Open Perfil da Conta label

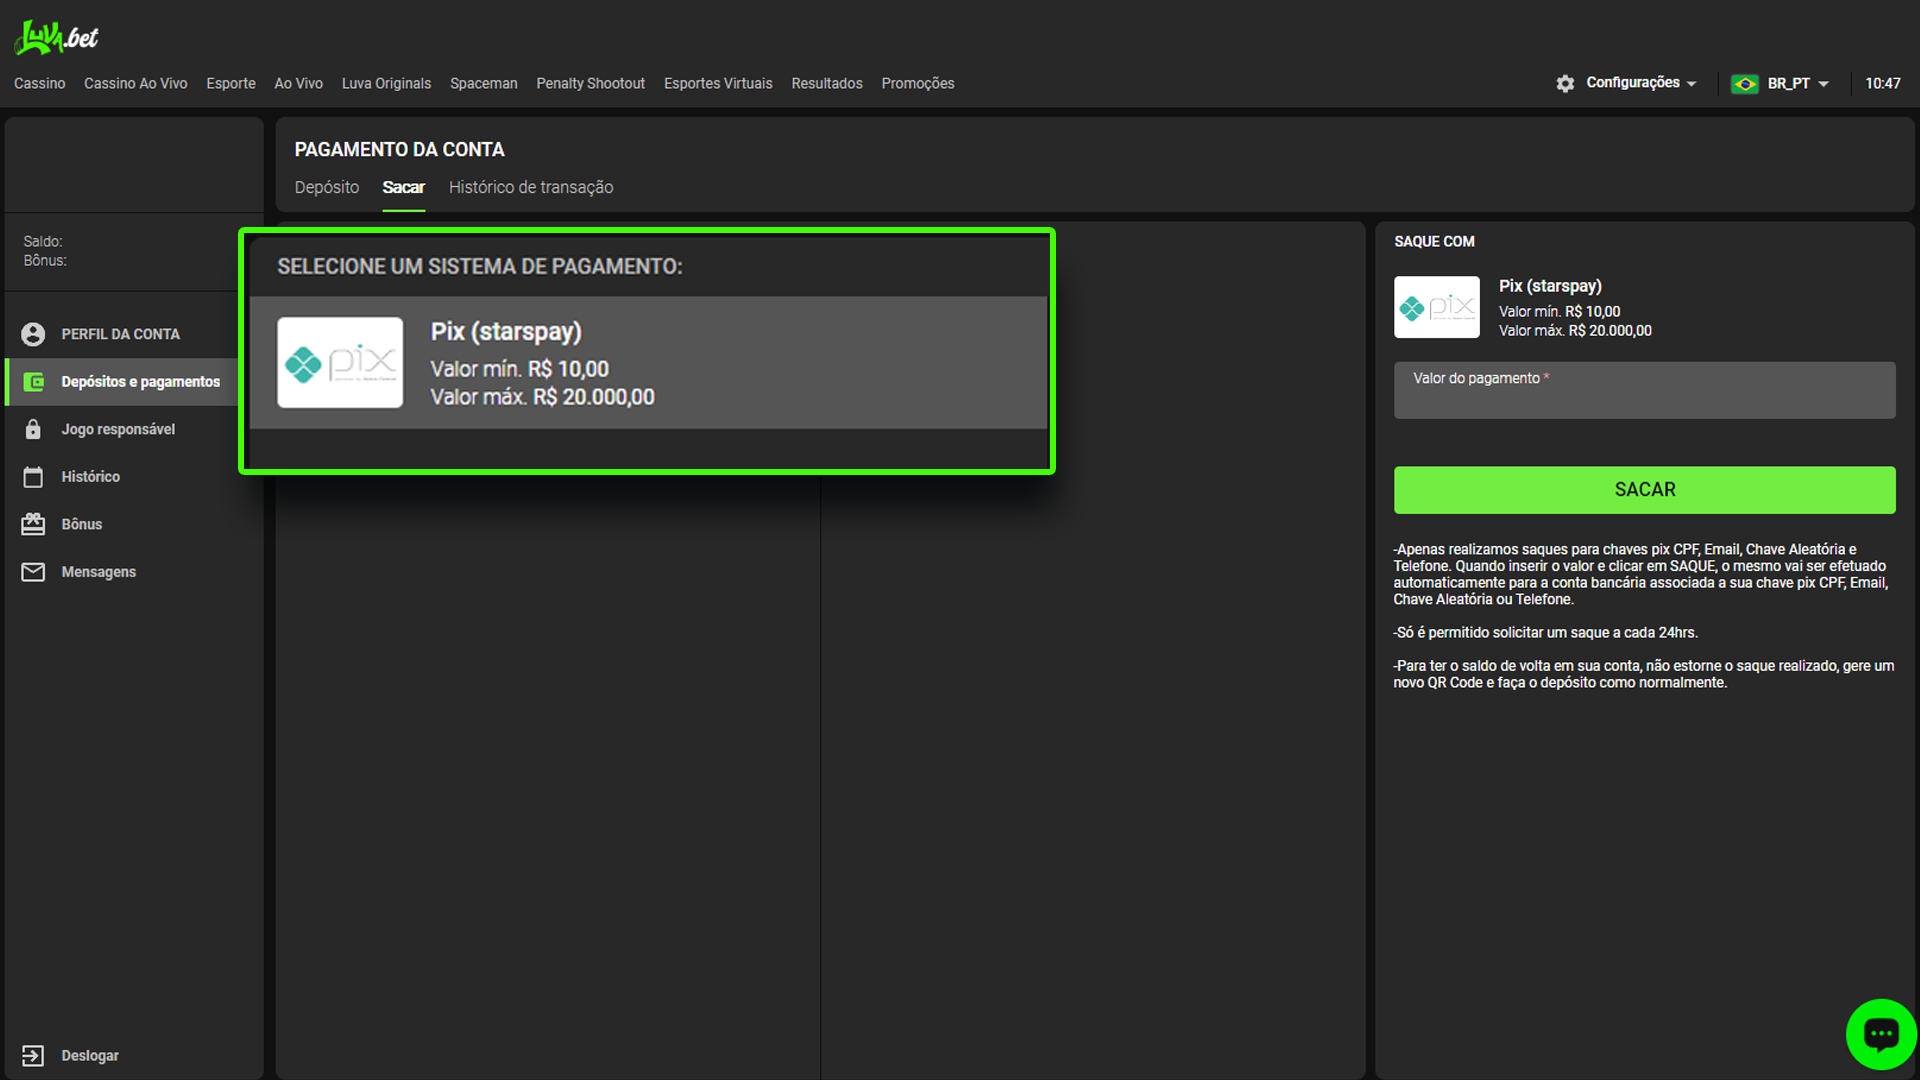pos(120,334)
